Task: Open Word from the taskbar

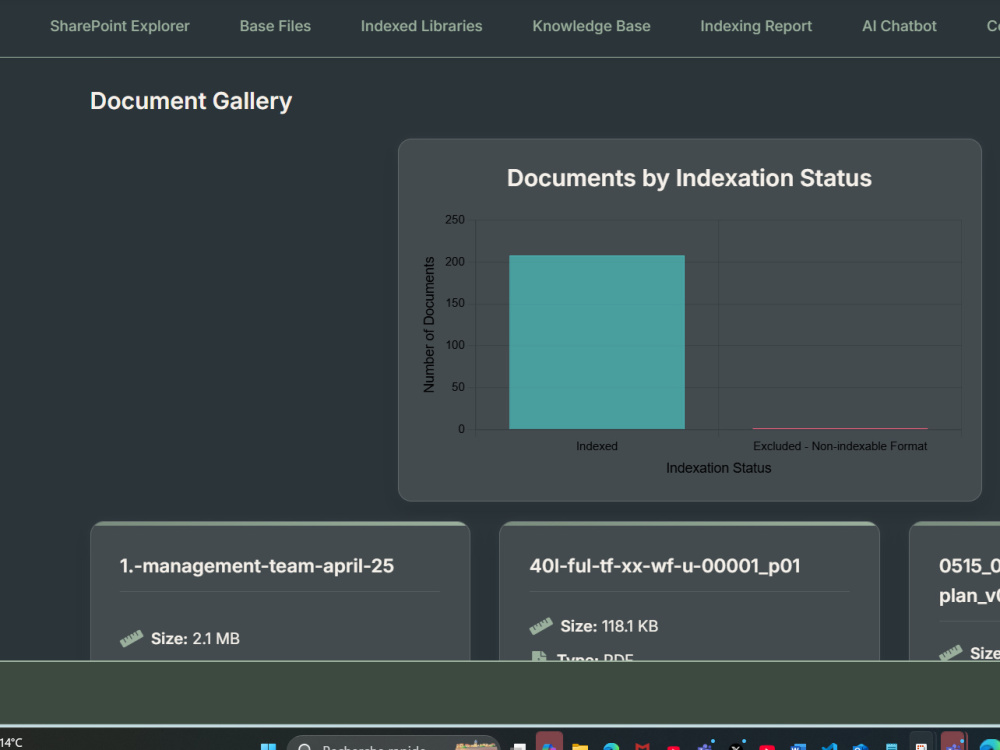Action: [798, 747]
